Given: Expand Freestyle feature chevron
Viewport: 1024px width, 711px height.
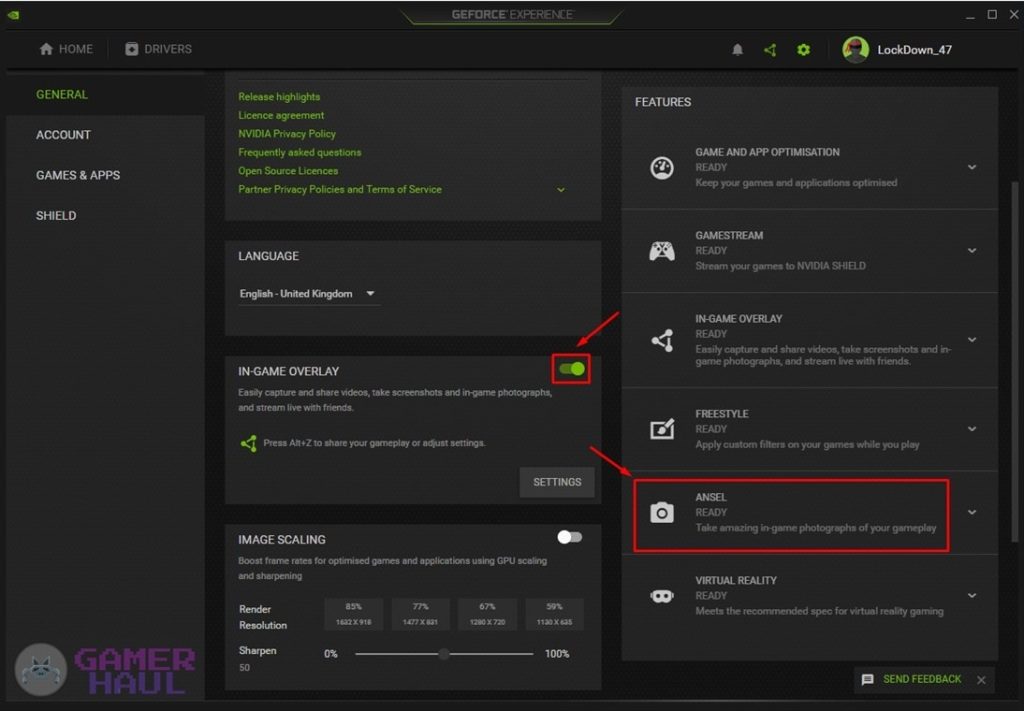Looking at the screenshot, I should click(972, 429).
